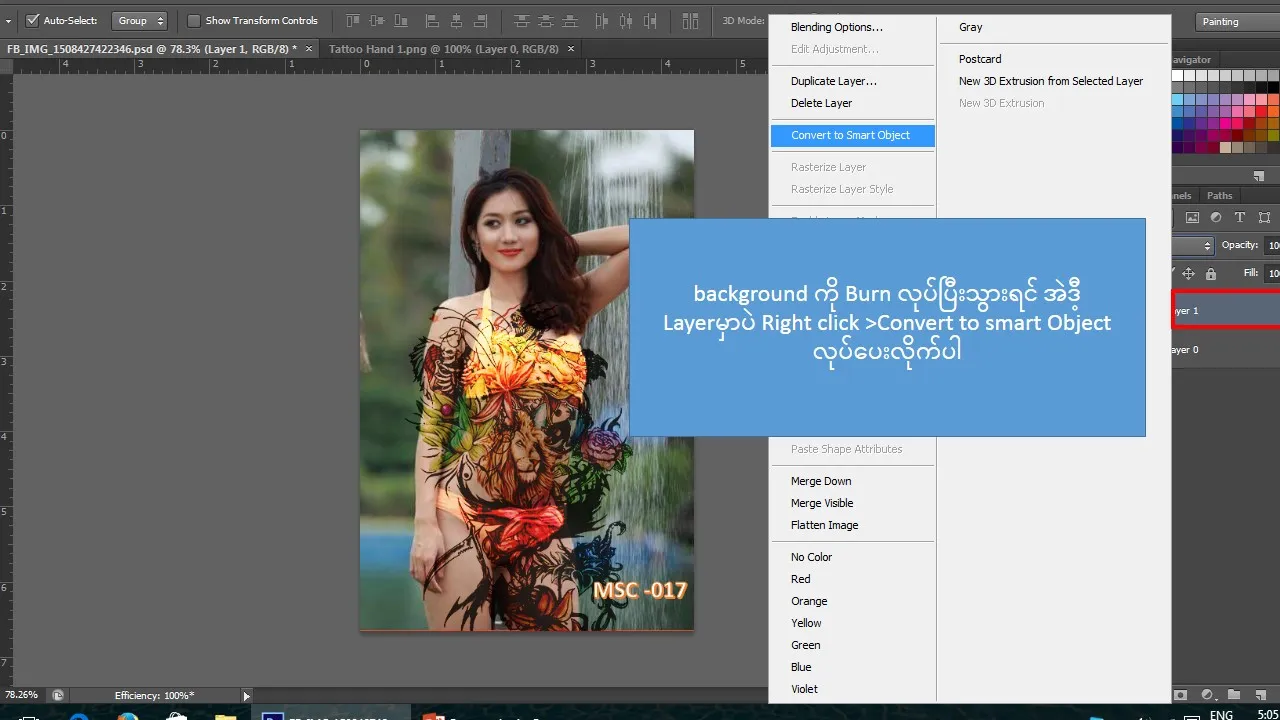
Task: Click the layer Opacity value field
Action: tap(1272, 245)
